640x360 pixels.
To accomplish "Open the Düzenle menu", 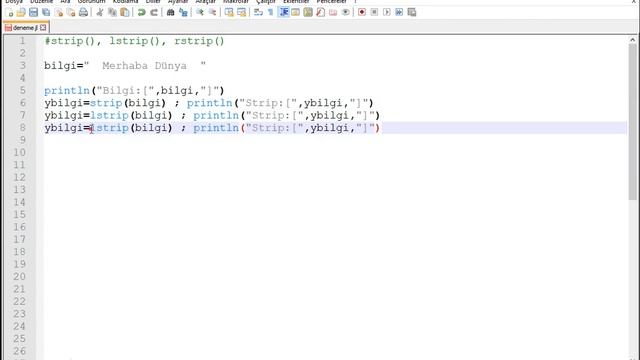I will [x=42, y=2].
